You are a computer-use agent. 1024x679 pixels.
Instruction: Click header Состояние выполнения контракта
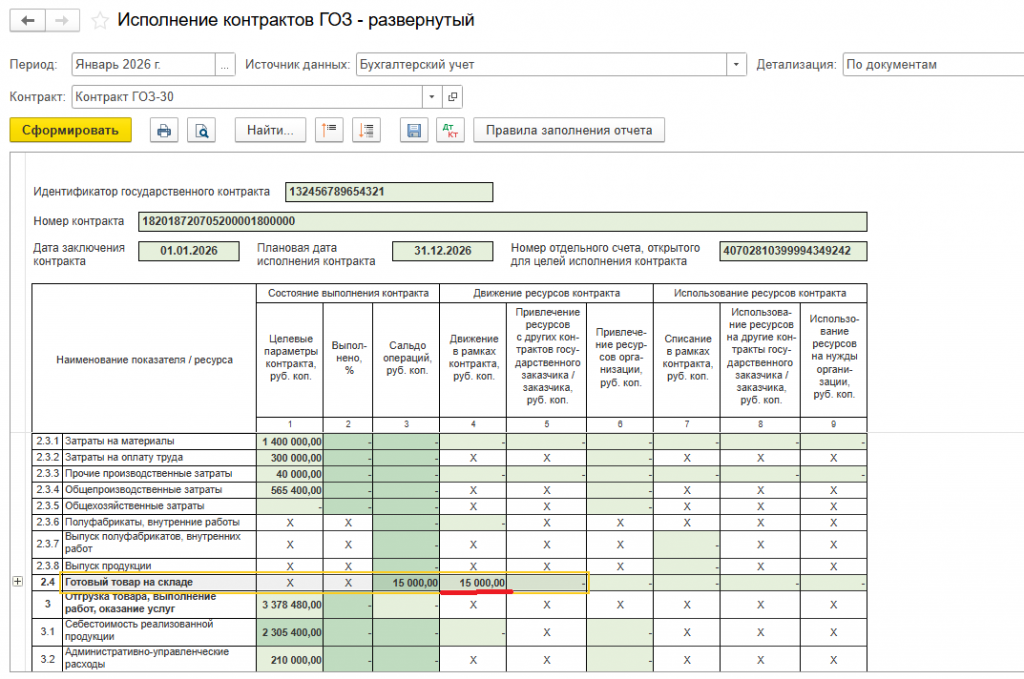[348, 294]
